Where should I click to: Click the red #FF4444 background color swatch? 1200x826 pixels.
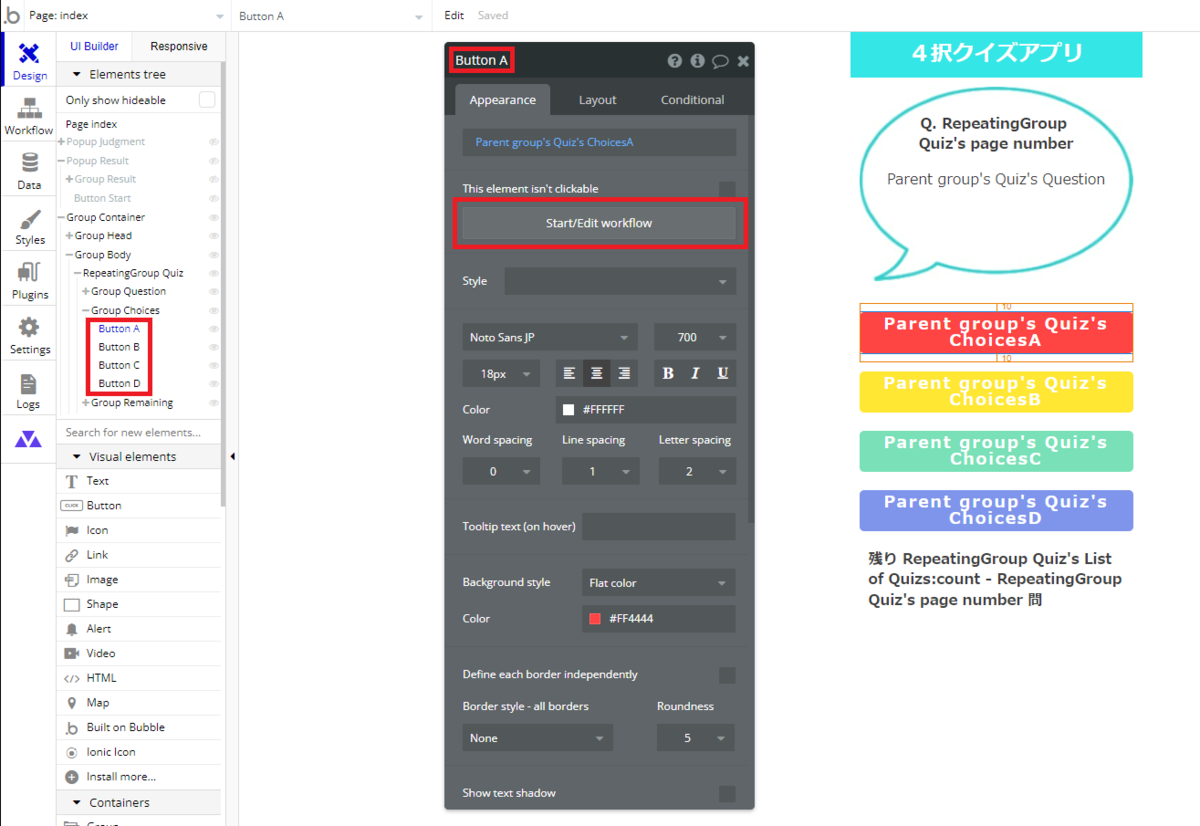(595, 619)
